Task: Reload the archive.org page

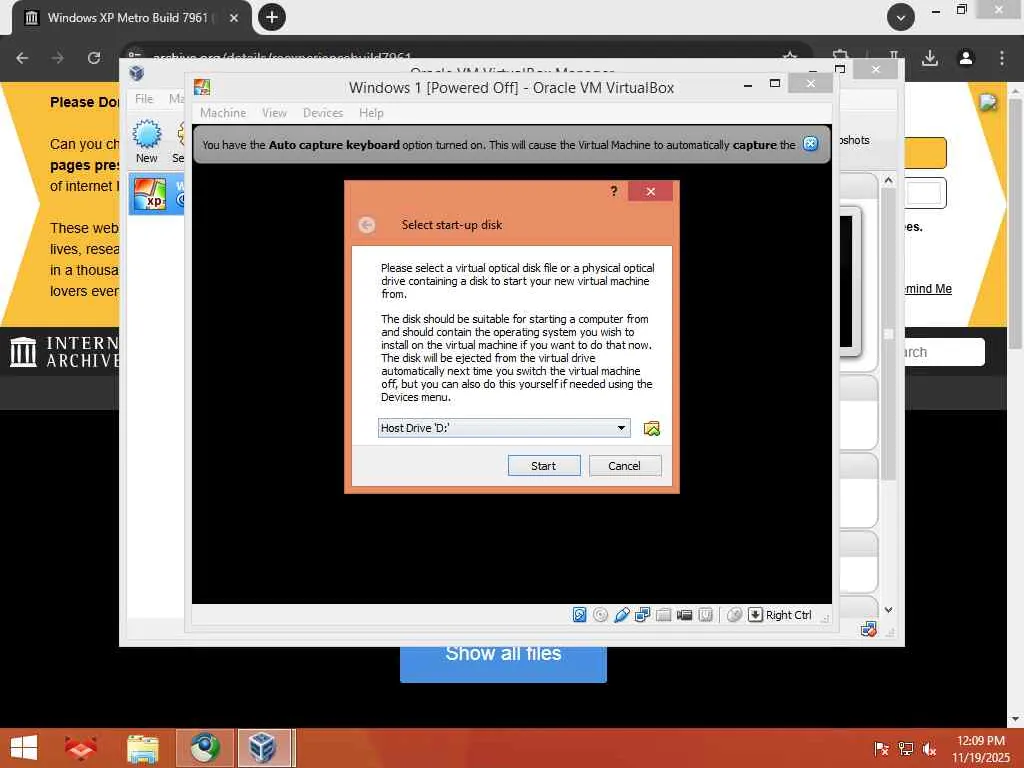Action: [x=94, y=58]
